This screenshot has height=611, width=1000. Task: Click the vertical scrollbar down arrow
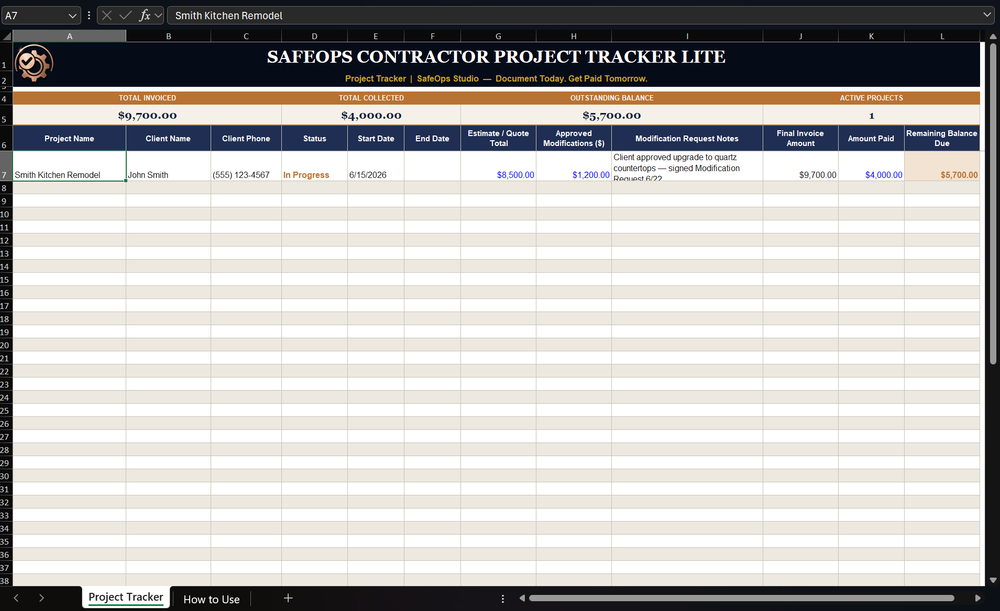[x=992, y=580]
